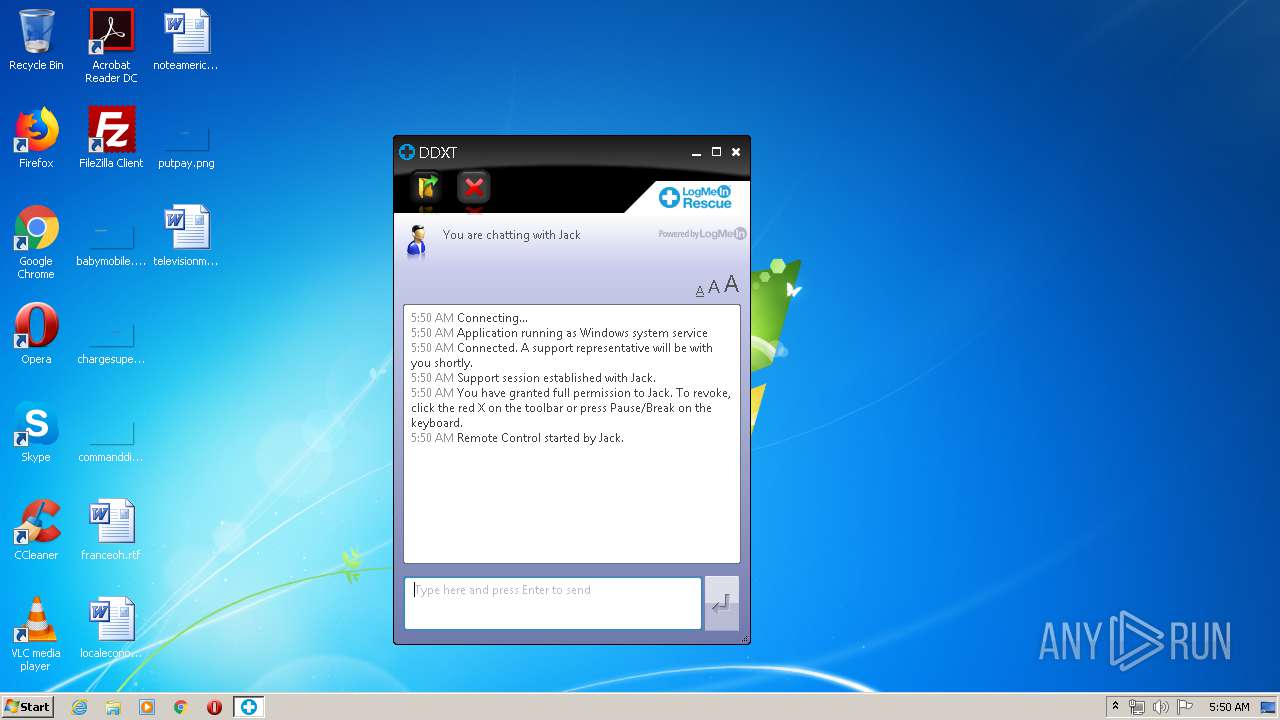Select Google Chrome desktop icon
Viewport: 1280px width, 720px height.
[x=36, y=242]
